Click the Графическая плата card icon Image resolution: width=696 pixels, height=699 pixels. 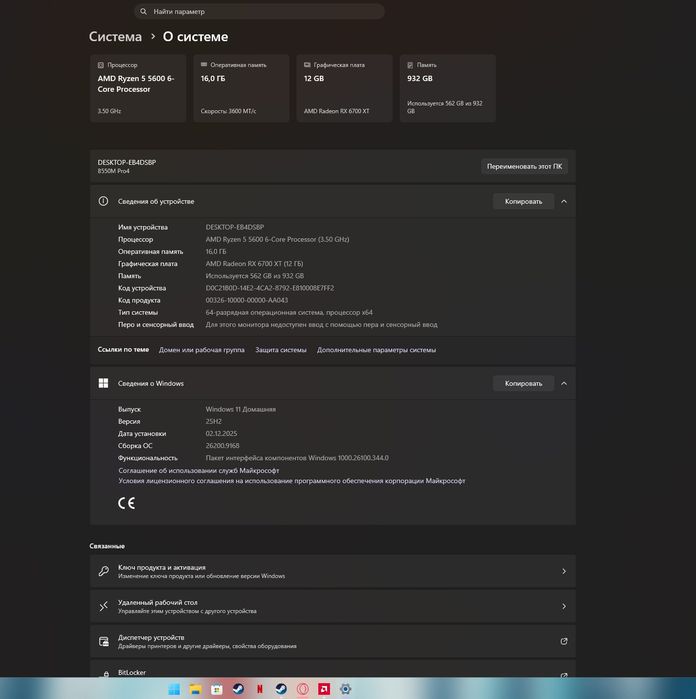point(307,65)
